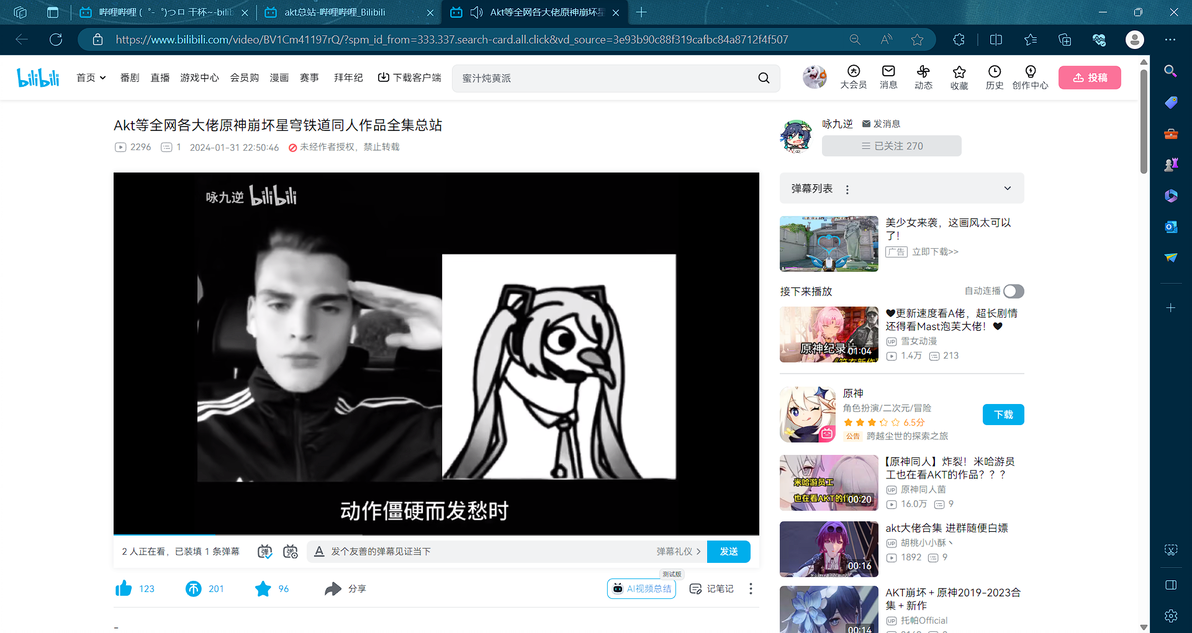Image resolution: width=1192 pixels, height=633 pixels.
Task: Open 会员购 navigation item
Action: tap(244, 78)
